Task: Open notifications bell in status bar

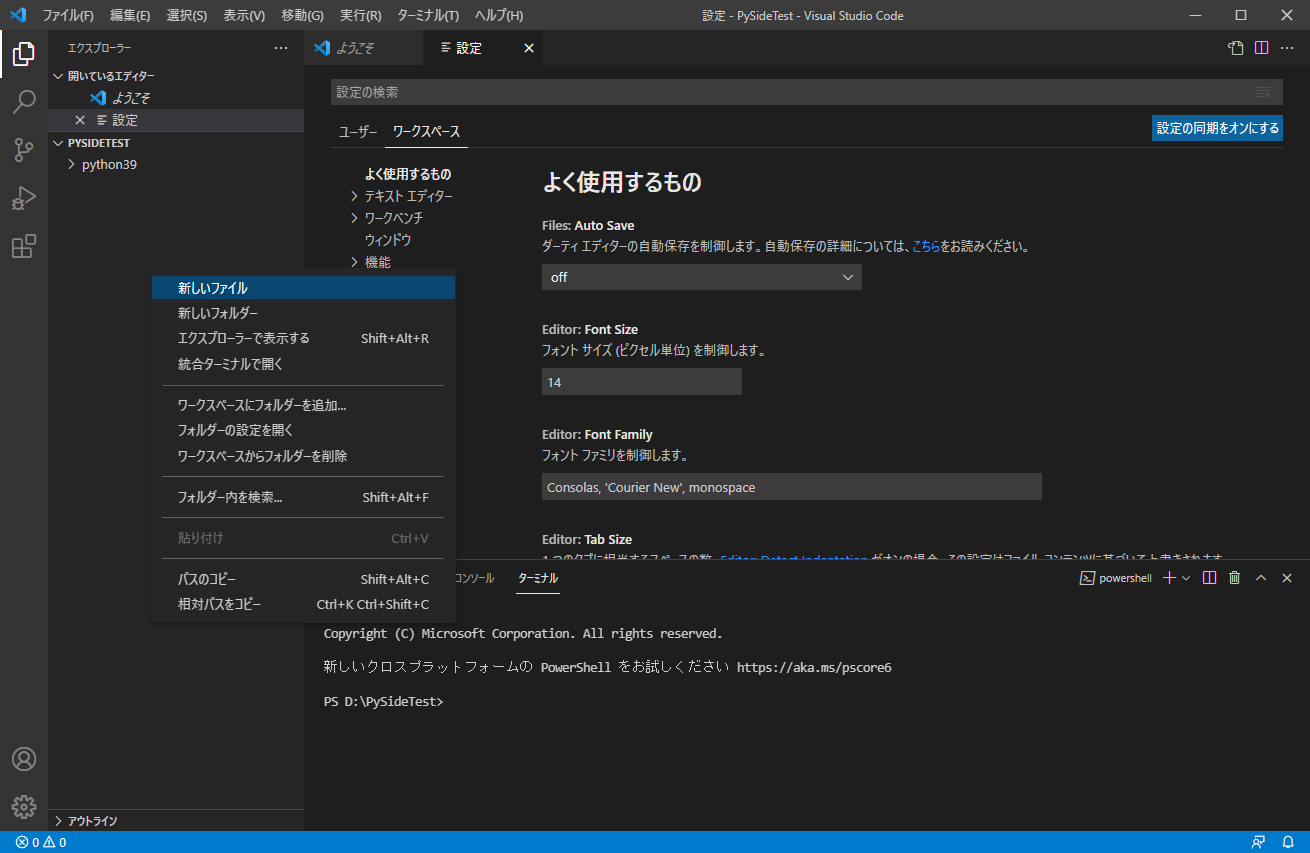Action: pyautogui.click(x=1288, y=842)
